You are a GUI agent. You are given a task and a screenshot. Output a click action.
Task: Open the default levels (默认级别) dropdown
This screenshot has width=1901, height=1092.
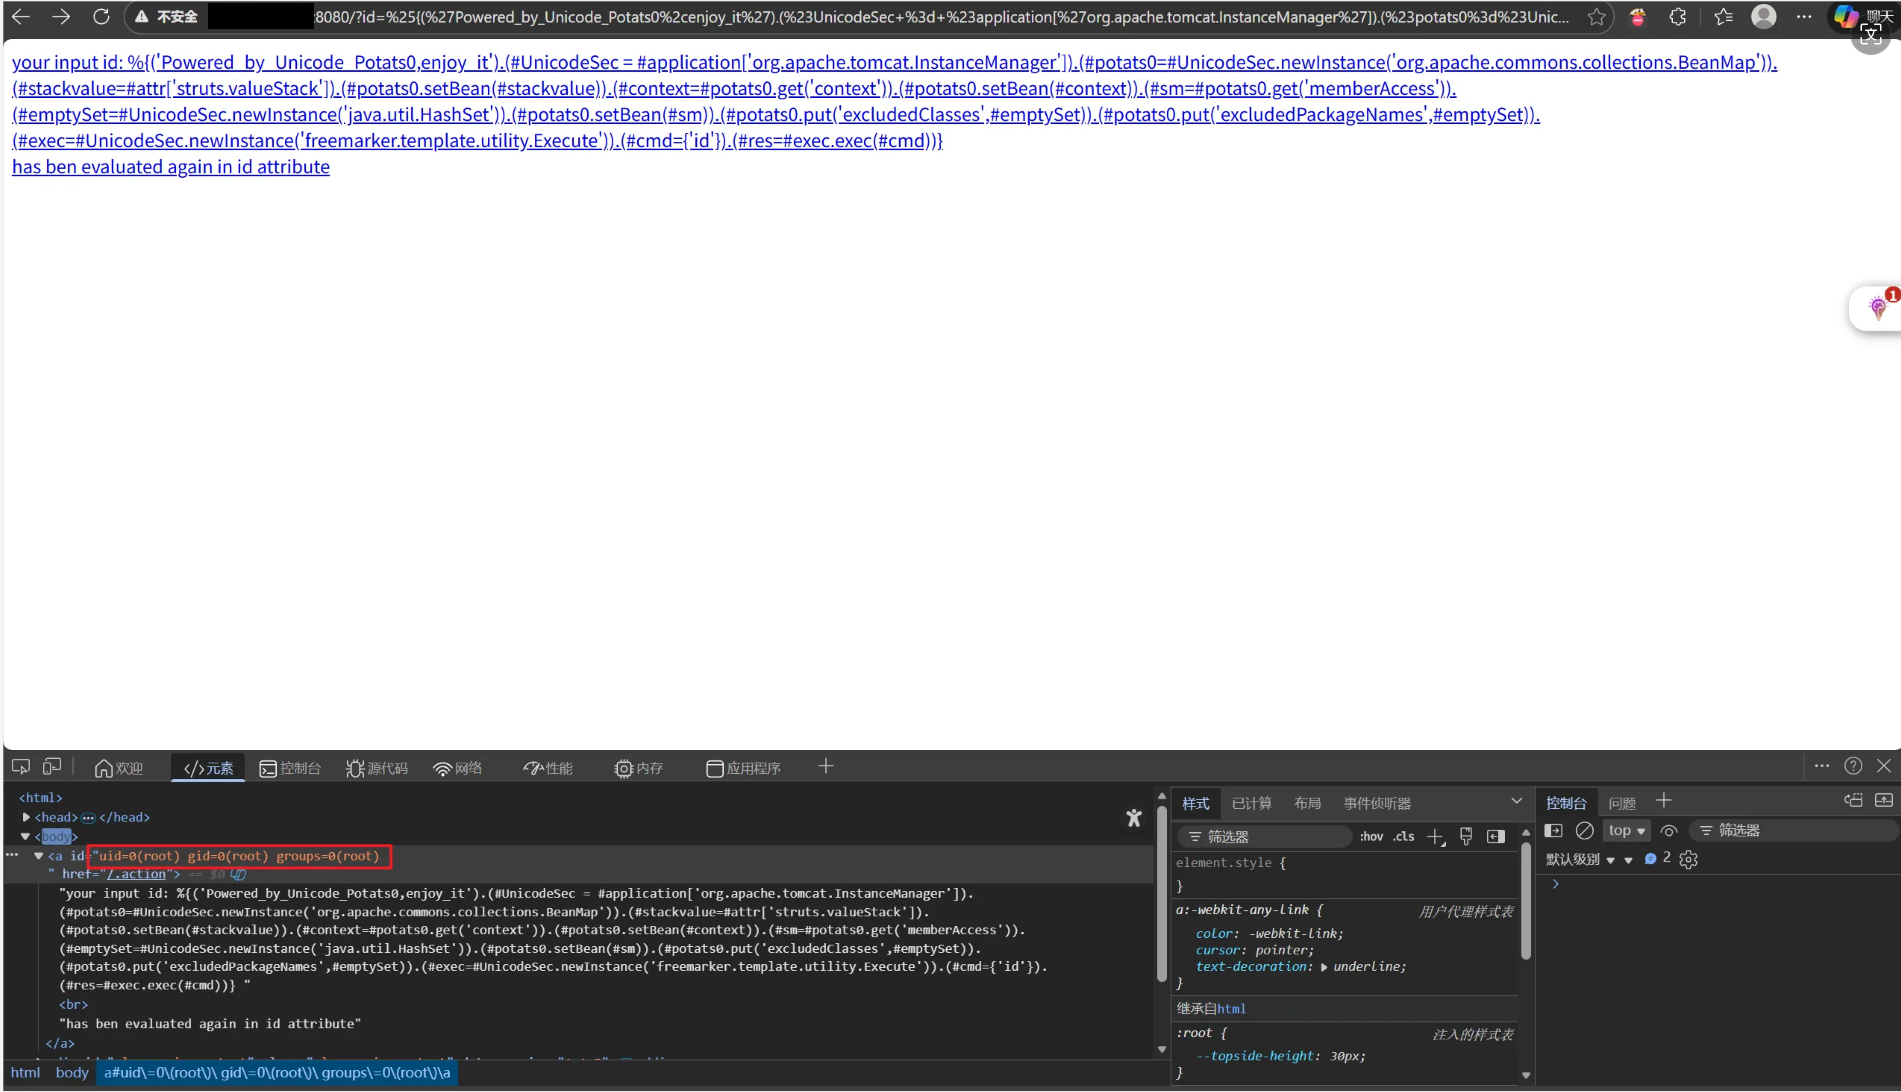tap(1581, 860)
